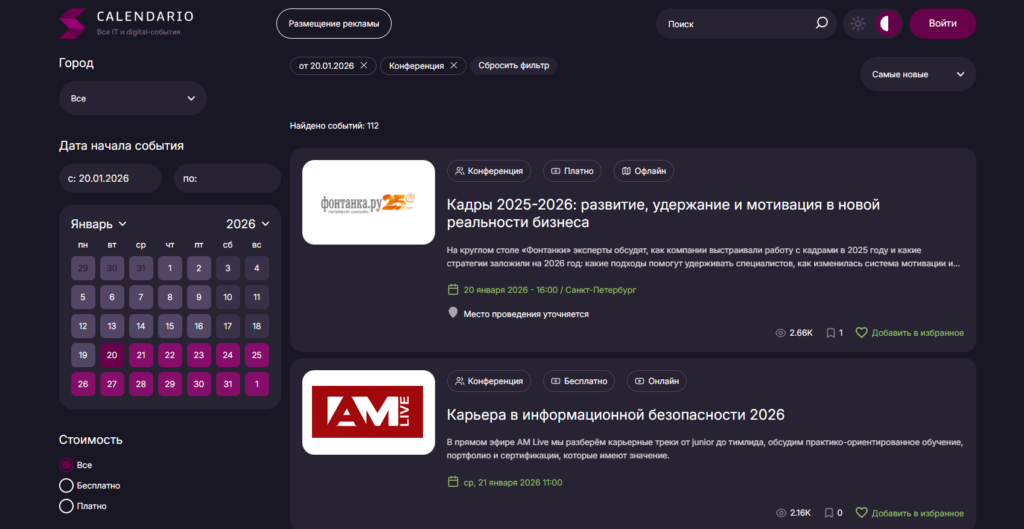Click bookmark icon on Кадры 2025-2026 card
Viewport: 1024px width, 529px height.
[x=830, y=333]
